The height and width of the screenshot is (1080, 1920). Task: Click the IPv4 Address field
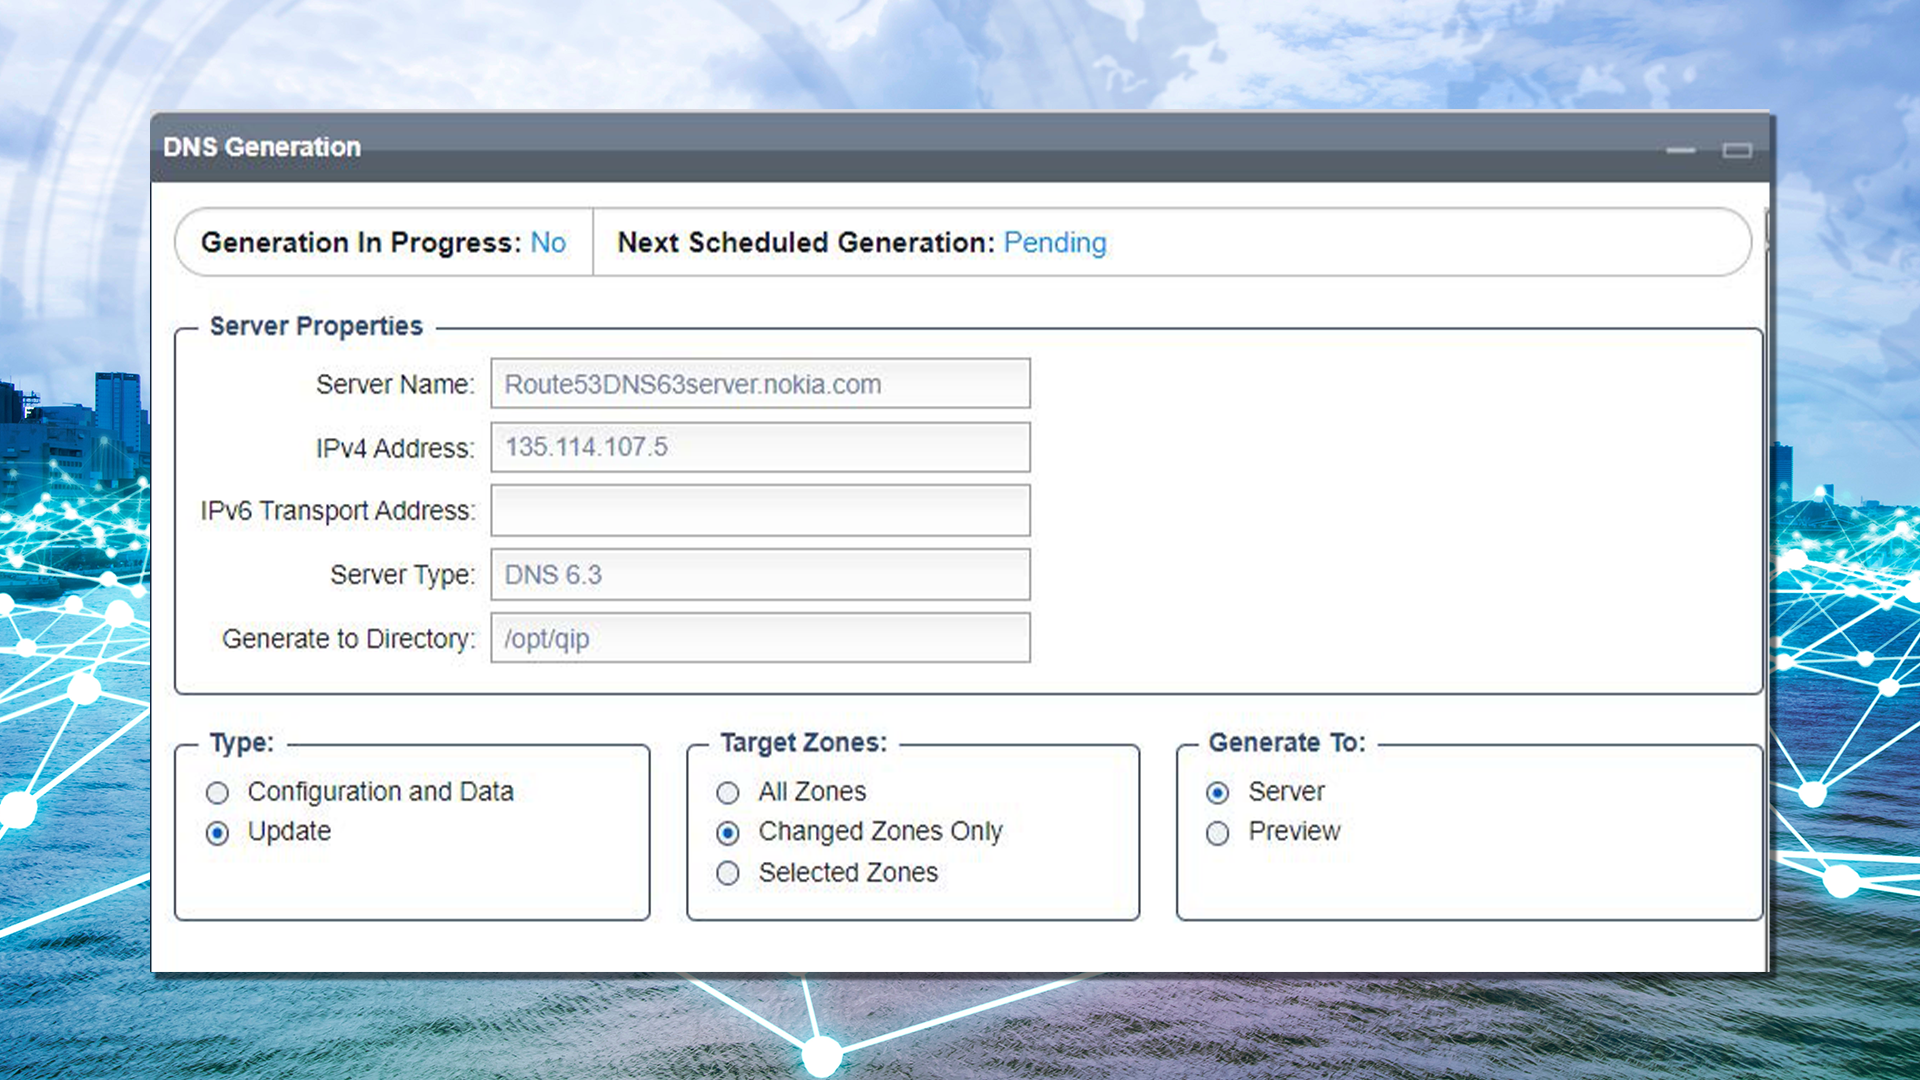click(760, 447)
